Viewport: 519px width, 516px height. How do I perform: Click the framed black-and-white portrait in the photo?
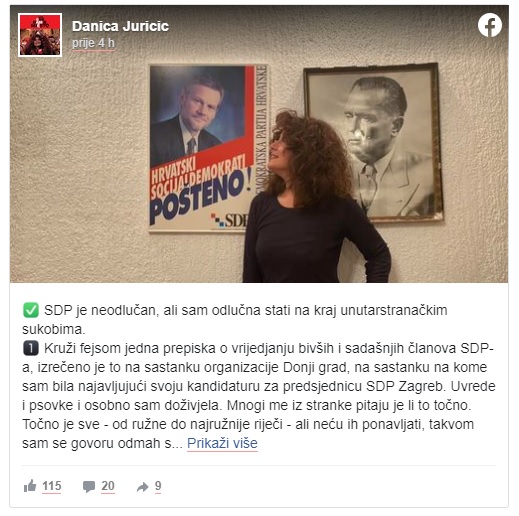tap(373, 141)
